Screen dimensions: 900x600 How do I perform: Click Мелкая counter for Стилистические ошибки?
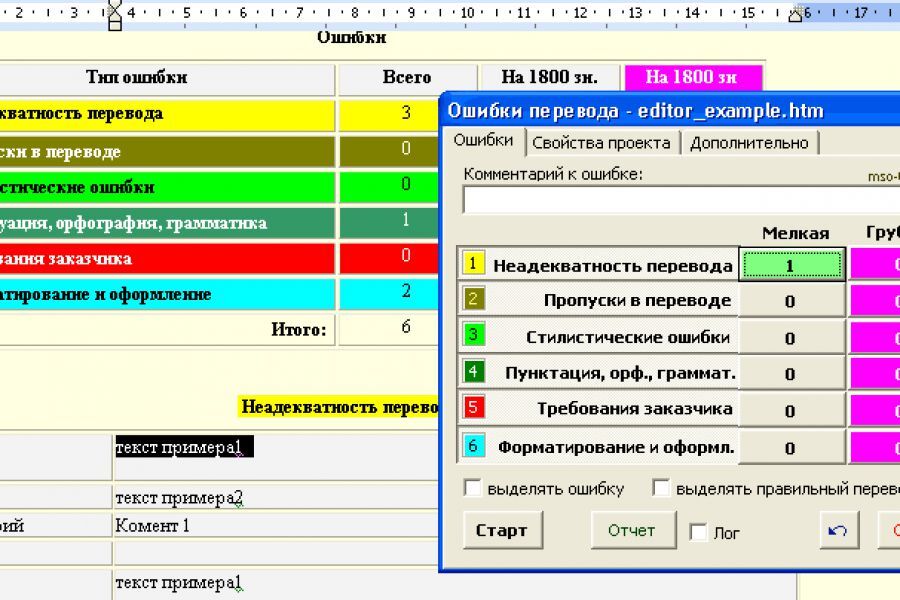tap(792, 337)
